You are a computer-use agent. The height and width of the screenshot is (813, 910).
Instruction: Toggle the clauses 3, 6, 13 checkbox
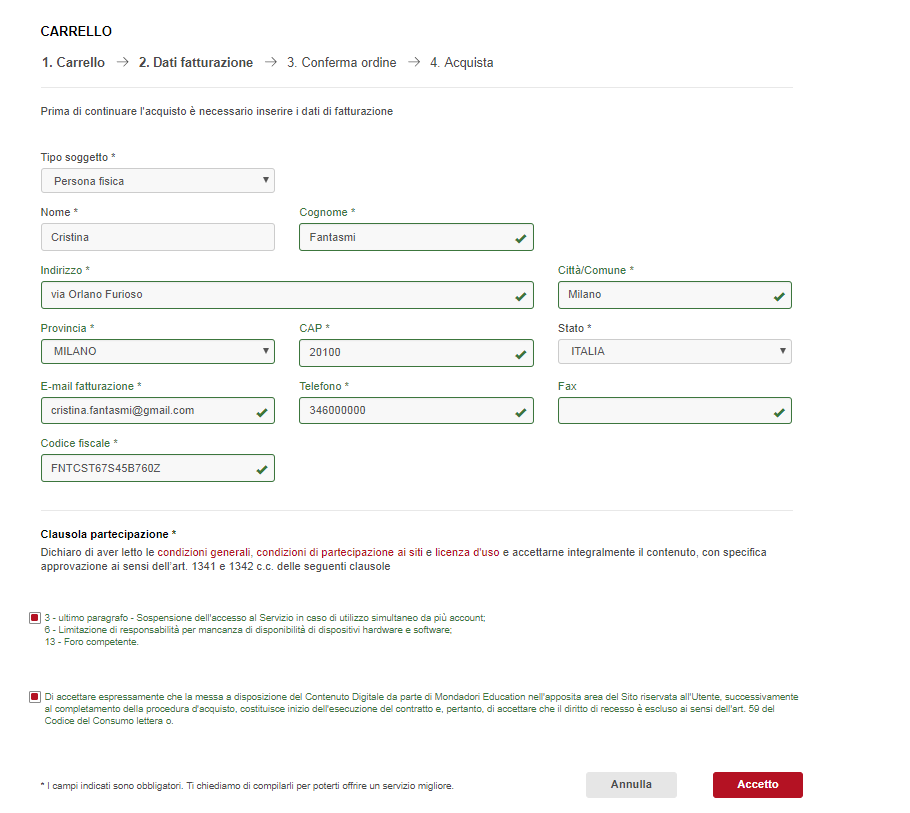35,618
